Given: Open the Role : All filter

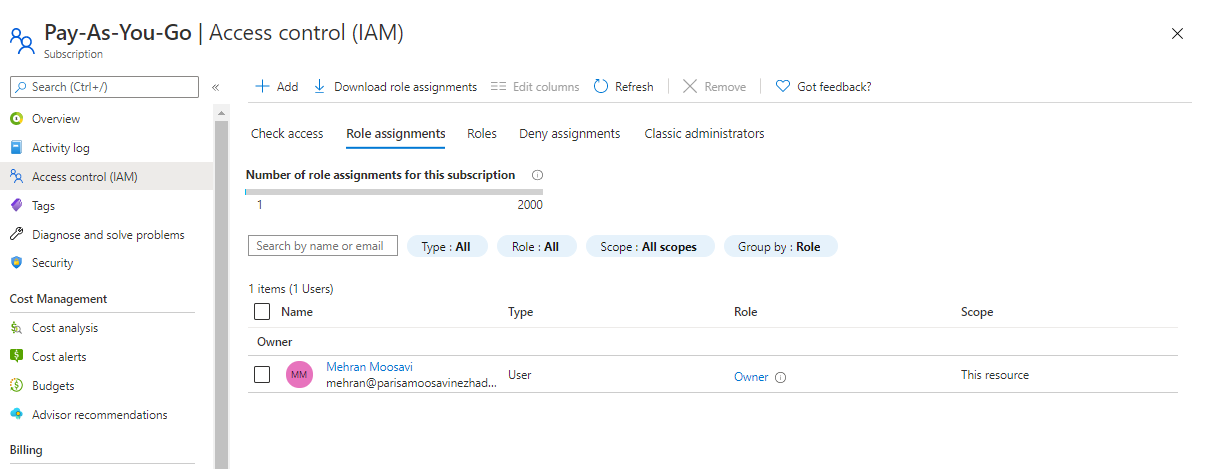Looking at the screenshot, I should coord(536,246).
